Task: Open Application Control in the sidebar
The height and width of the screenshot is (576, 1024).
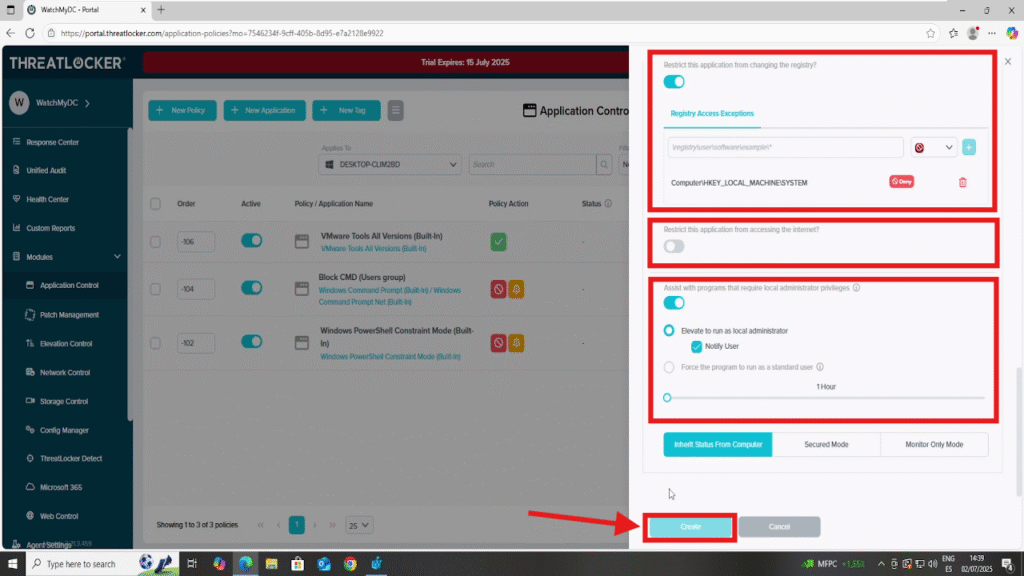Action: 69,285
